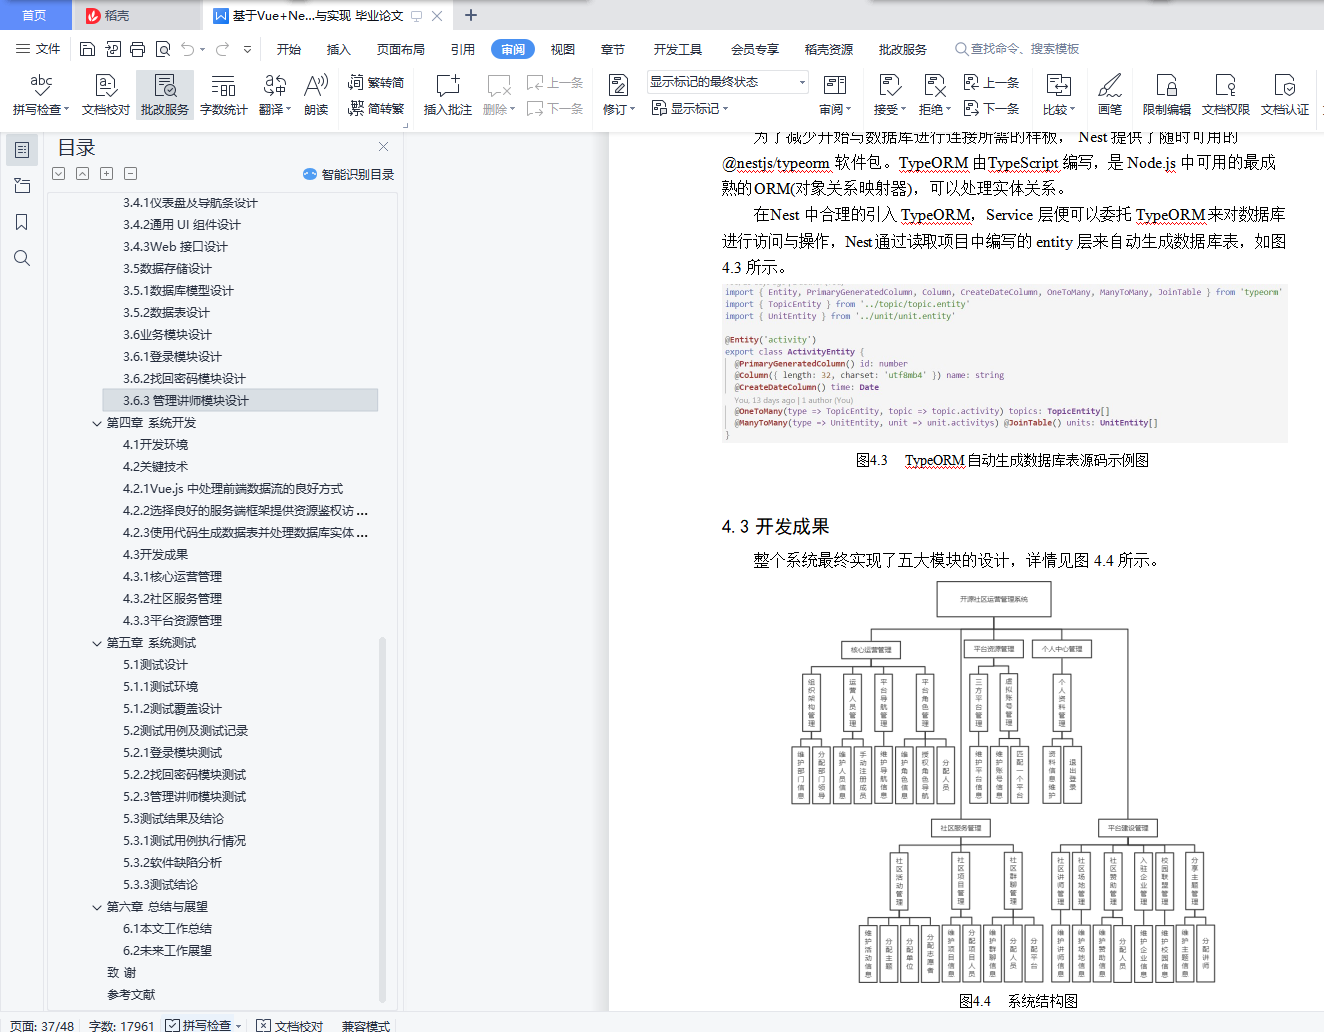Click the 查找命令、搜索模板 search box
Image resolution: width=1324 pixels, height=1032 pixels.
click(1018, 49)
